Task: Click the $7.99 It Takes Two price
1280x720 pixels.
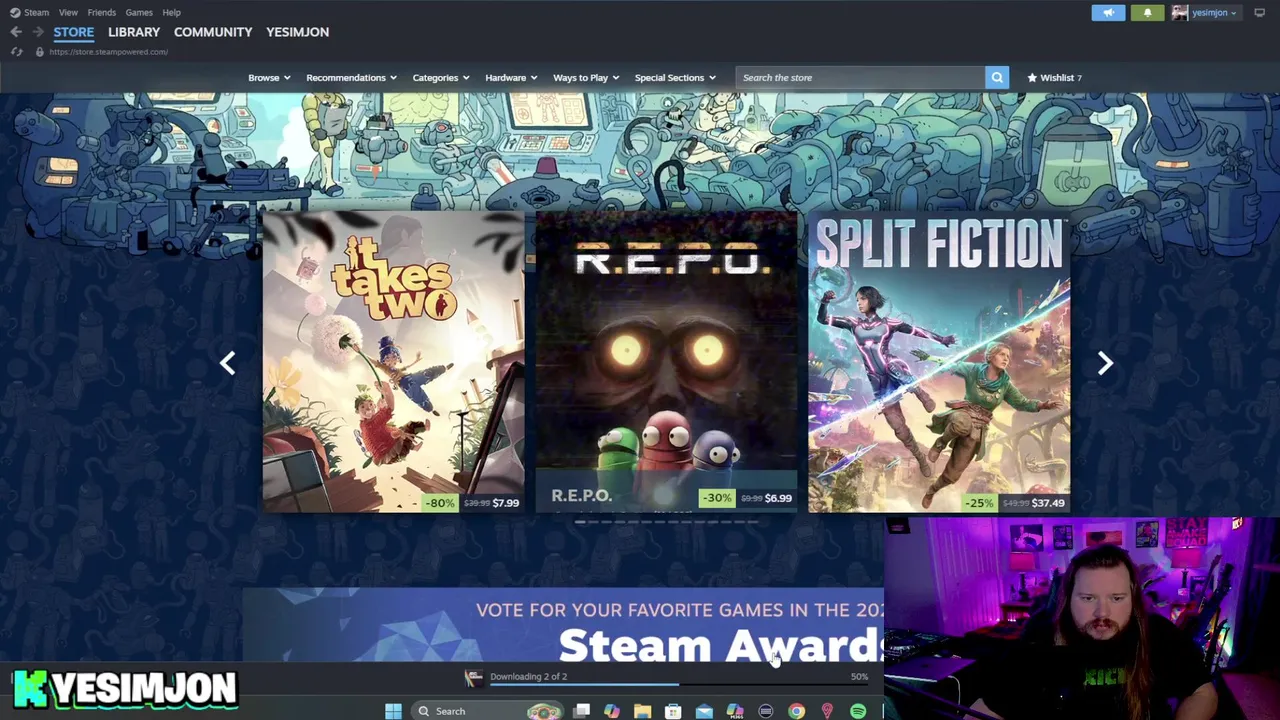Action: click(505, 503)
